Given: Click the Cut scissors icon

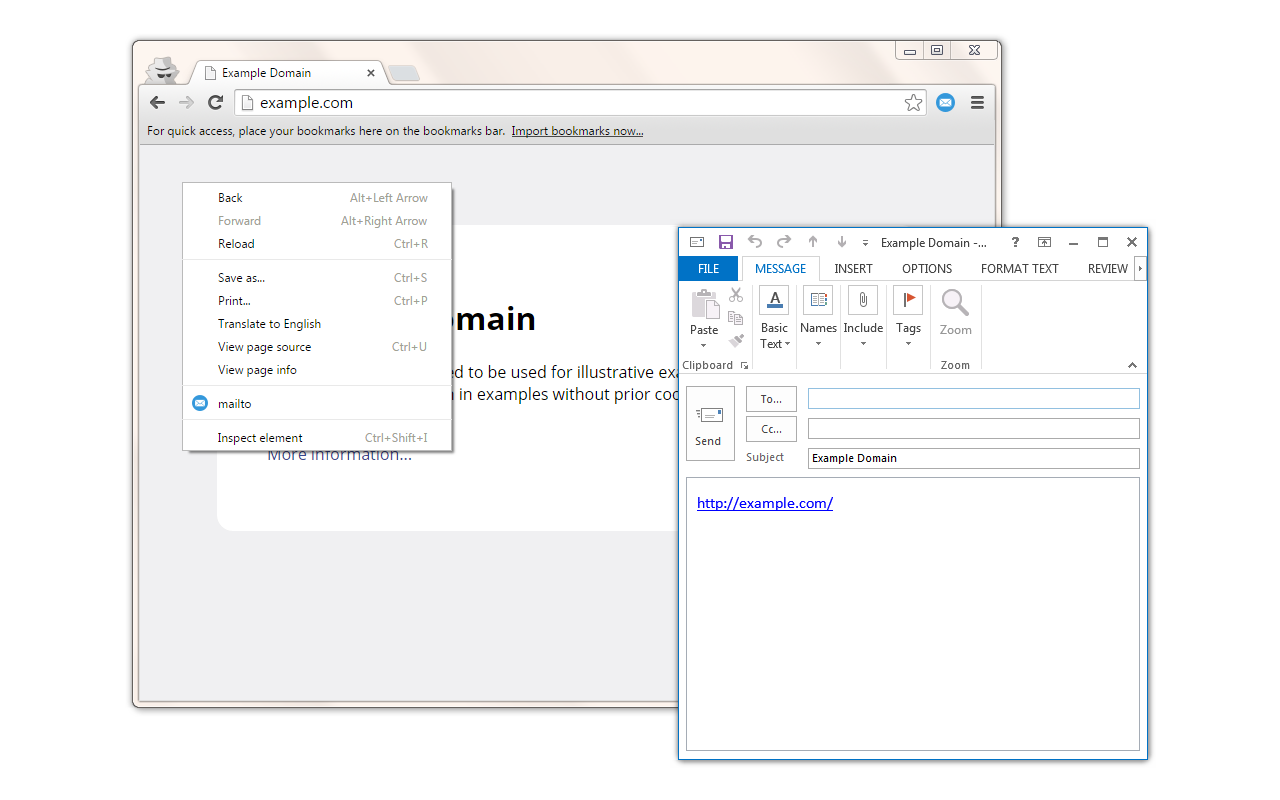Looking at the screenshot, I should pyautogui.click(x=736, y=295).
